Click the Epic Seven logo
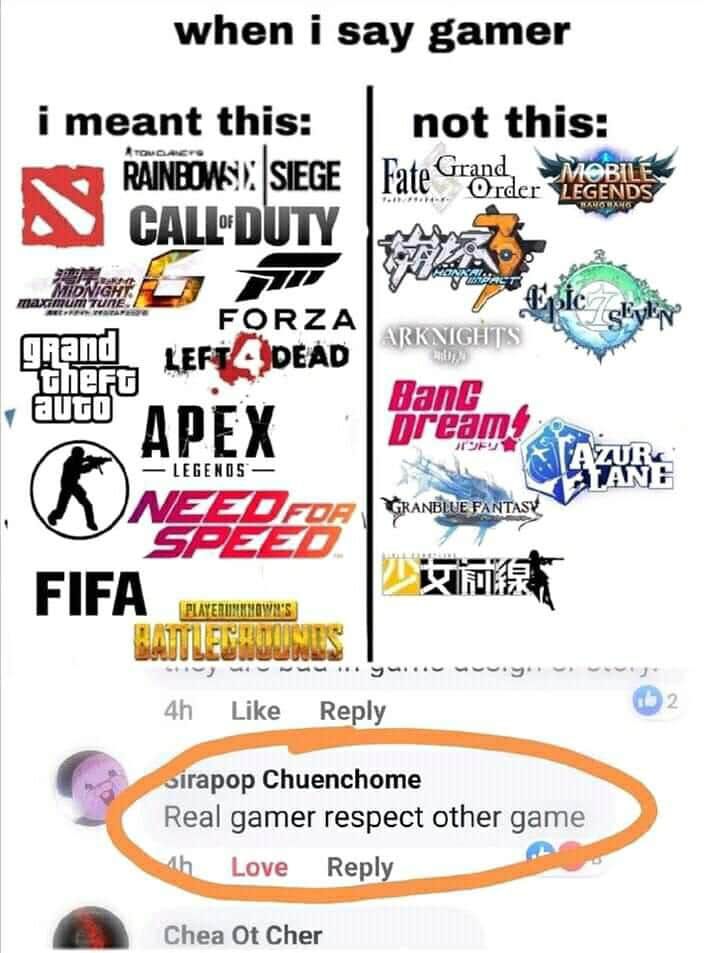This screenshot has height=953, width=719. (600, 306)
